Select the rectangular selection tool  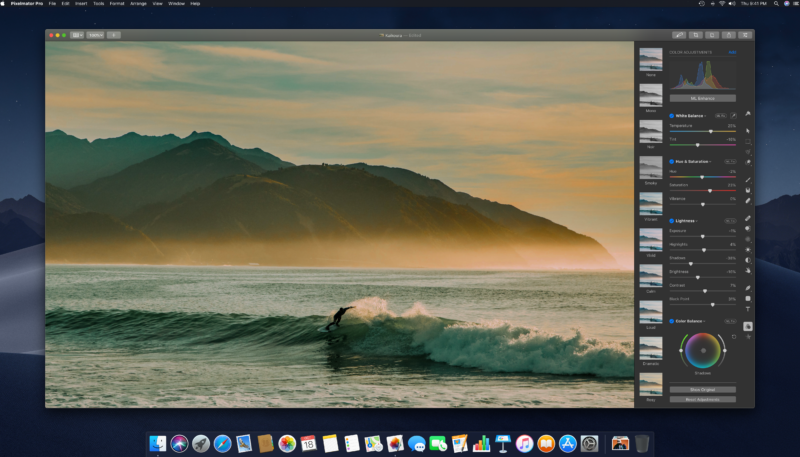[748, 142]
